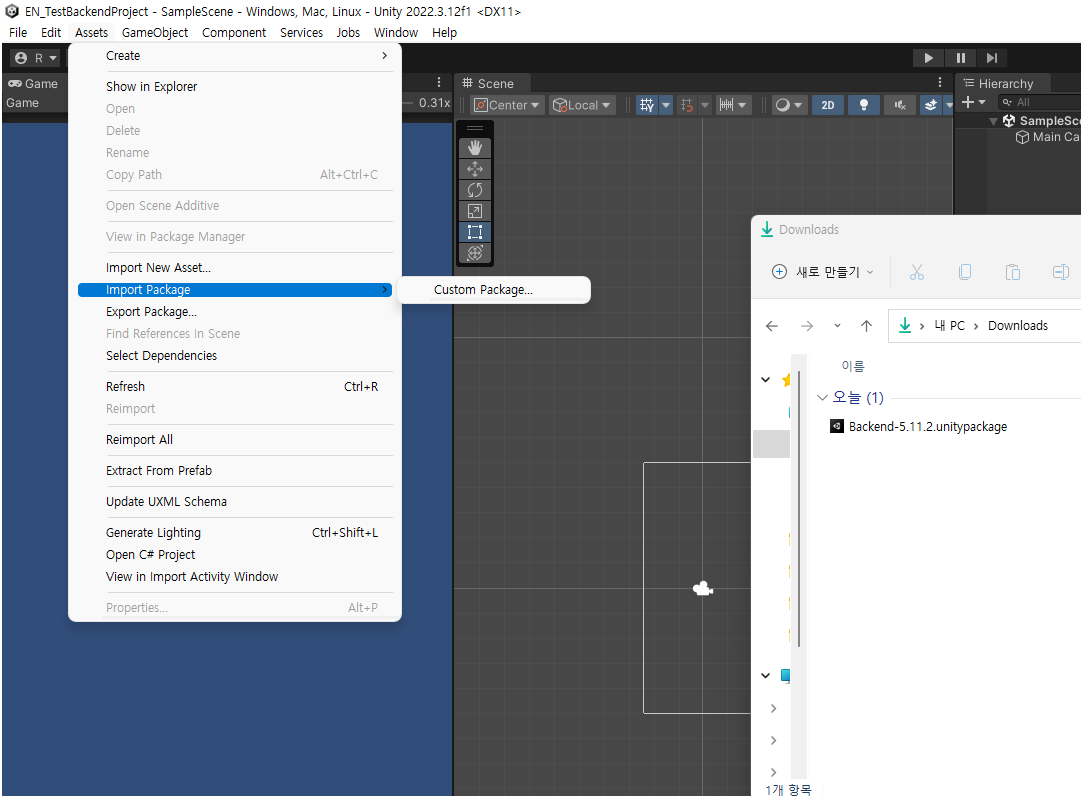Open the Hierarchy plus create dropdown

973,102
